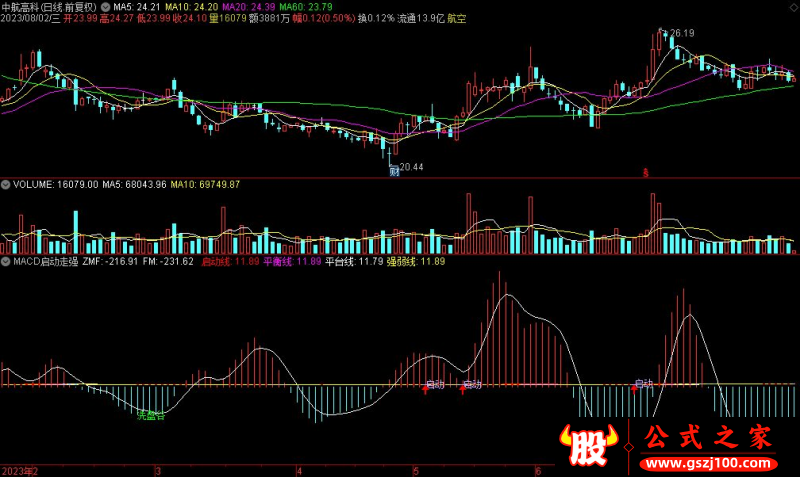Click the volume MA5: 68043.96 label
800x477 pixels.
134,185
